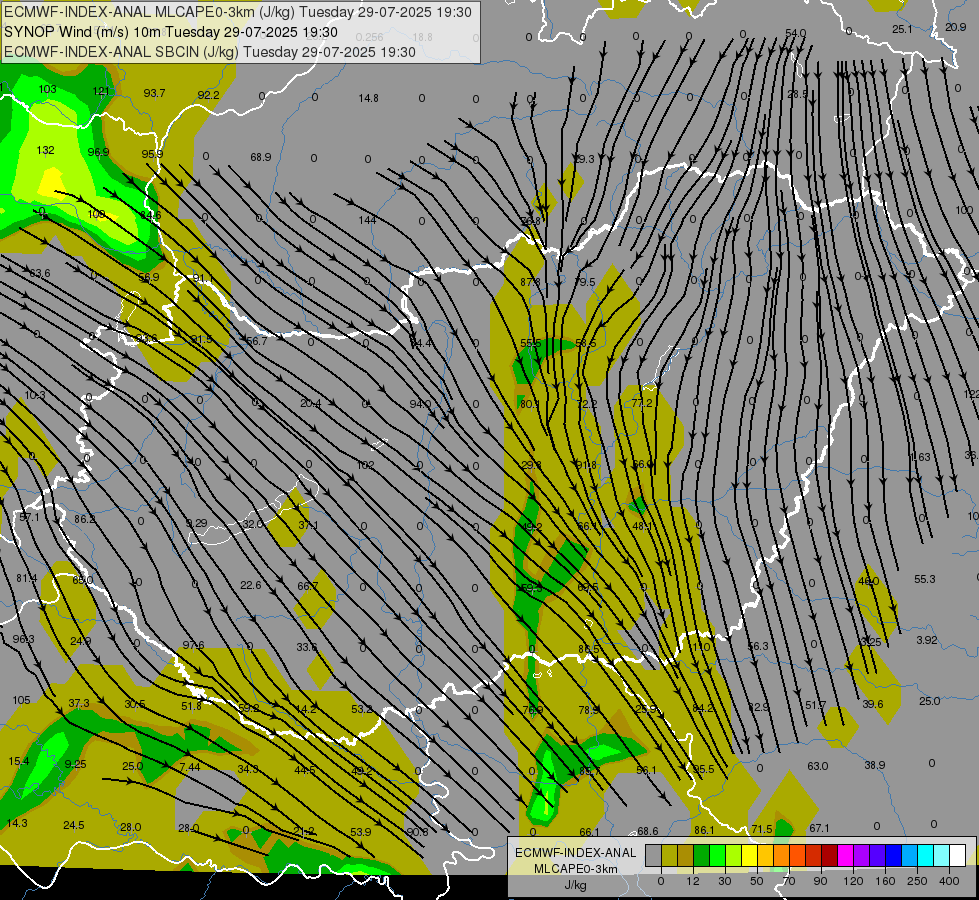Click the lime green legend swatch after 30
Image resolution: width=979 pixels, height=900 pixels.
(734, 856)
